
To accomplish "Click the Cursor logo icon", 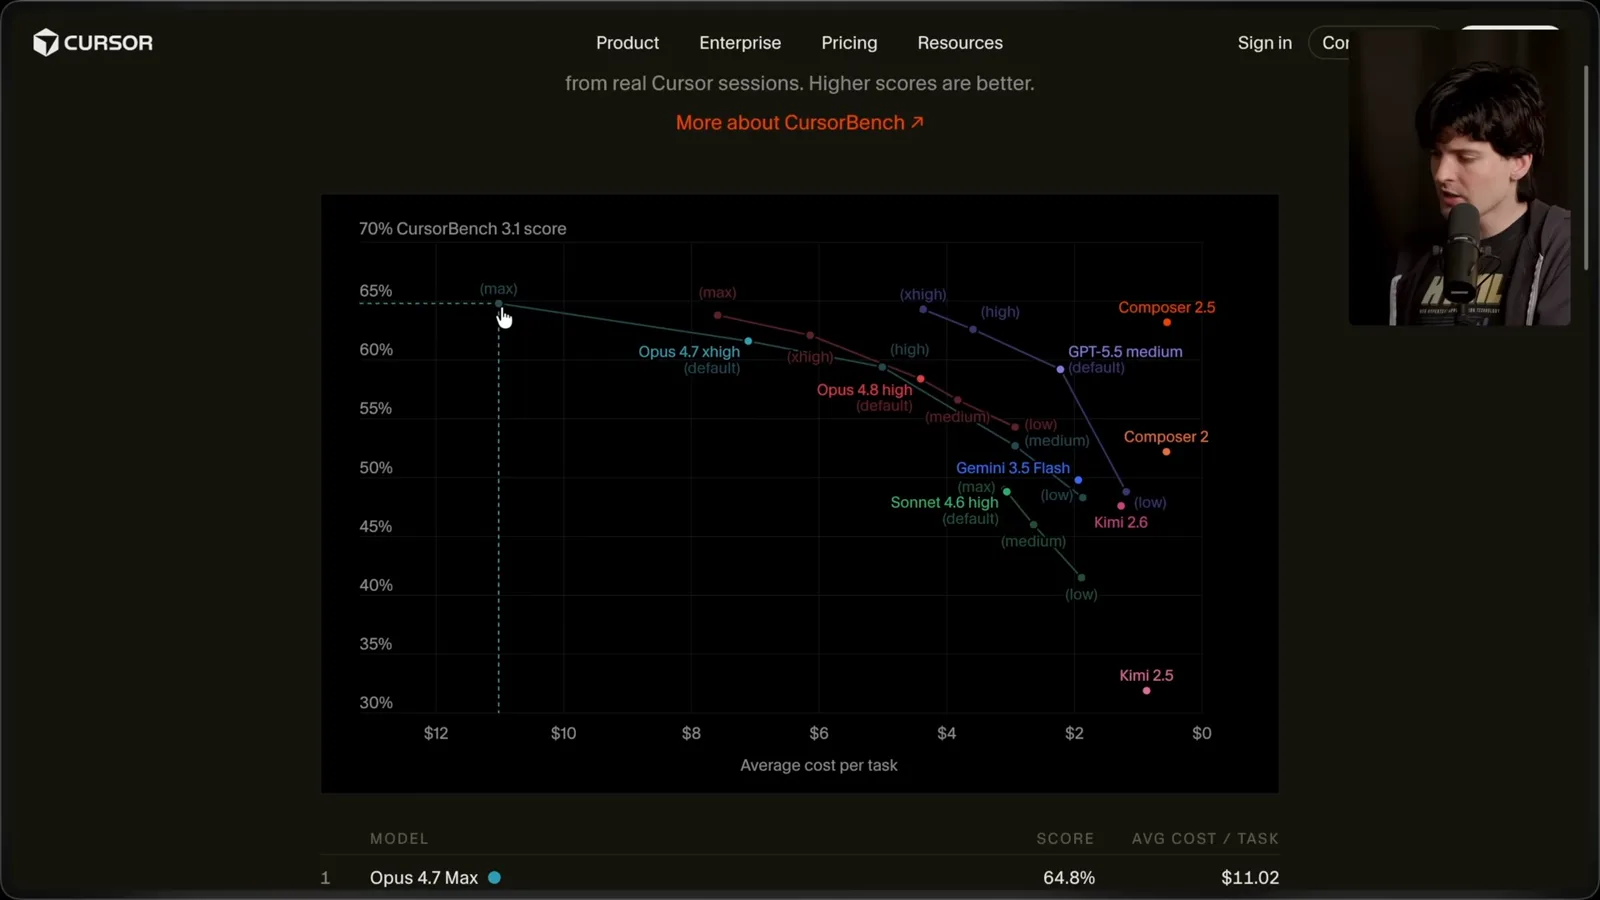I will click(45, 42).
